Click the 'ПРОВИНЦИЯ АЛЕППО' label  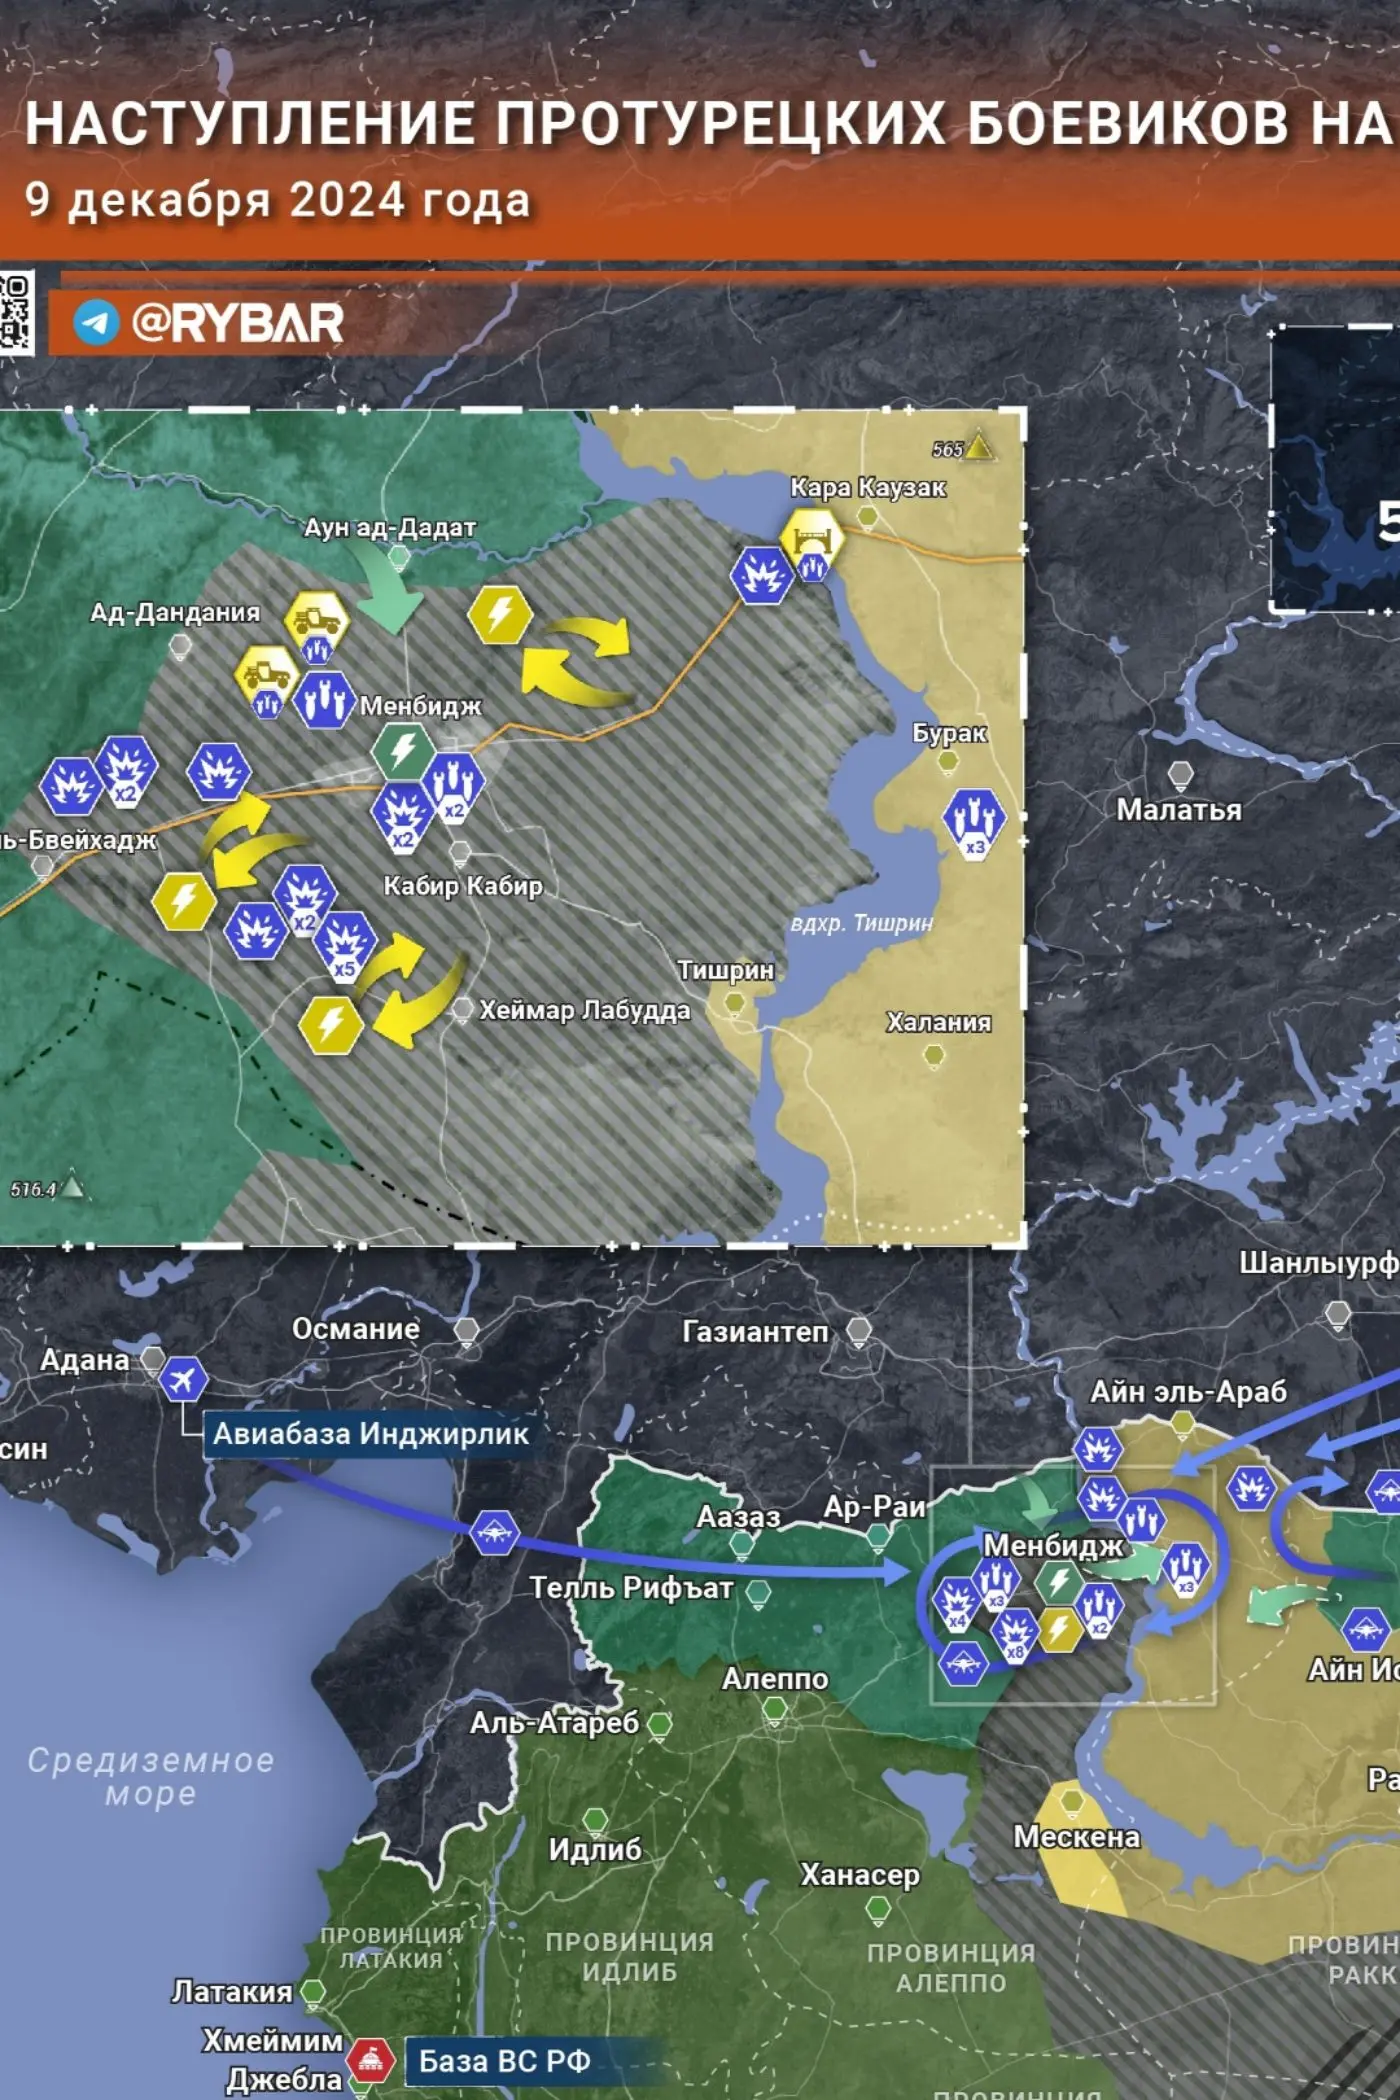(951, 1967)
